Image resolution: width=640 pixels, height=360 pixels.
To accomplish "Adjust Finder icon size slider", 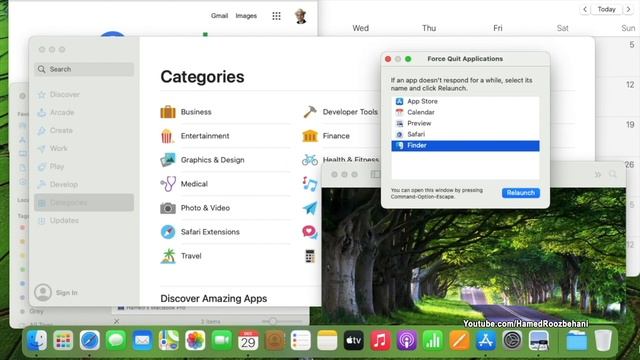I will click(x=272, y=322).
